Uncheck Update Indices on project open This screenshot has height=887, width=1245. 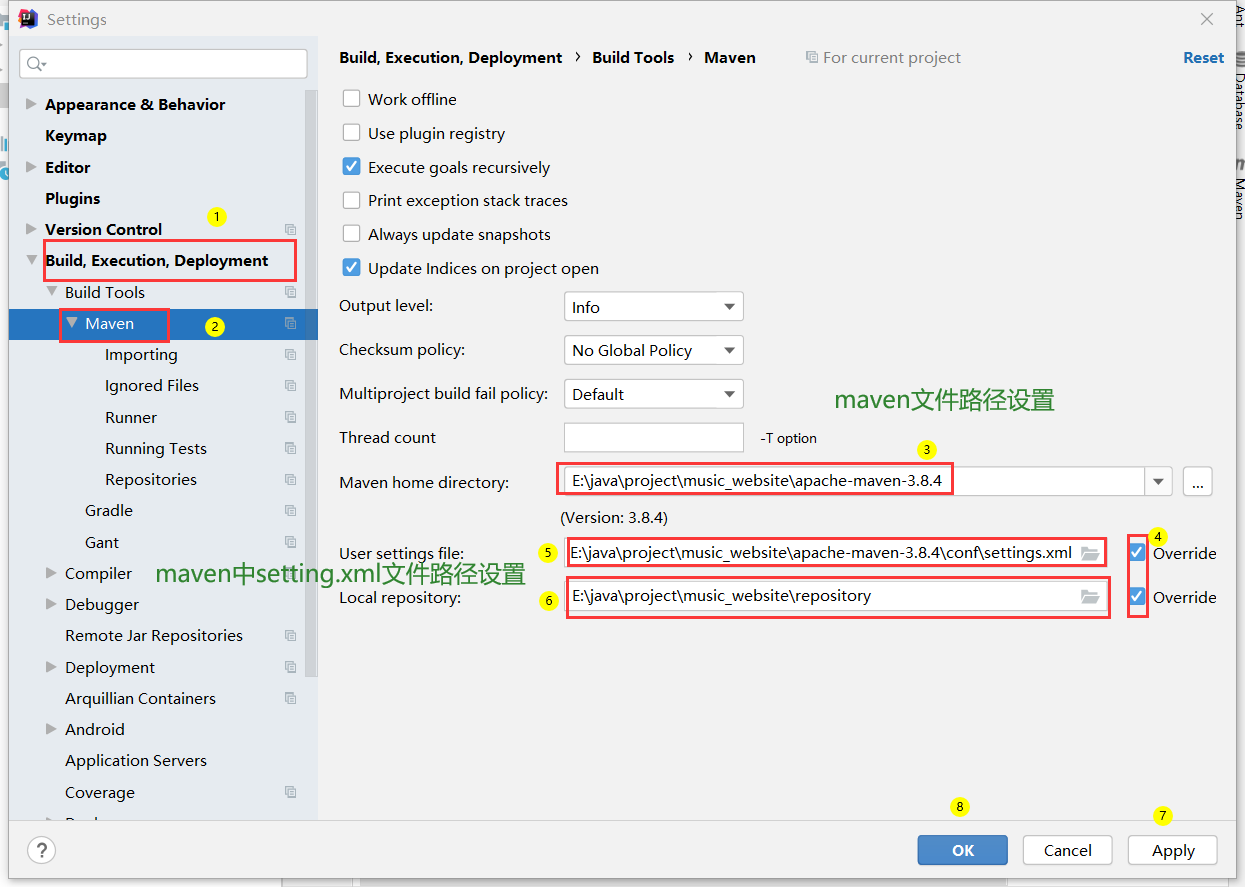(x=351, y=268)
